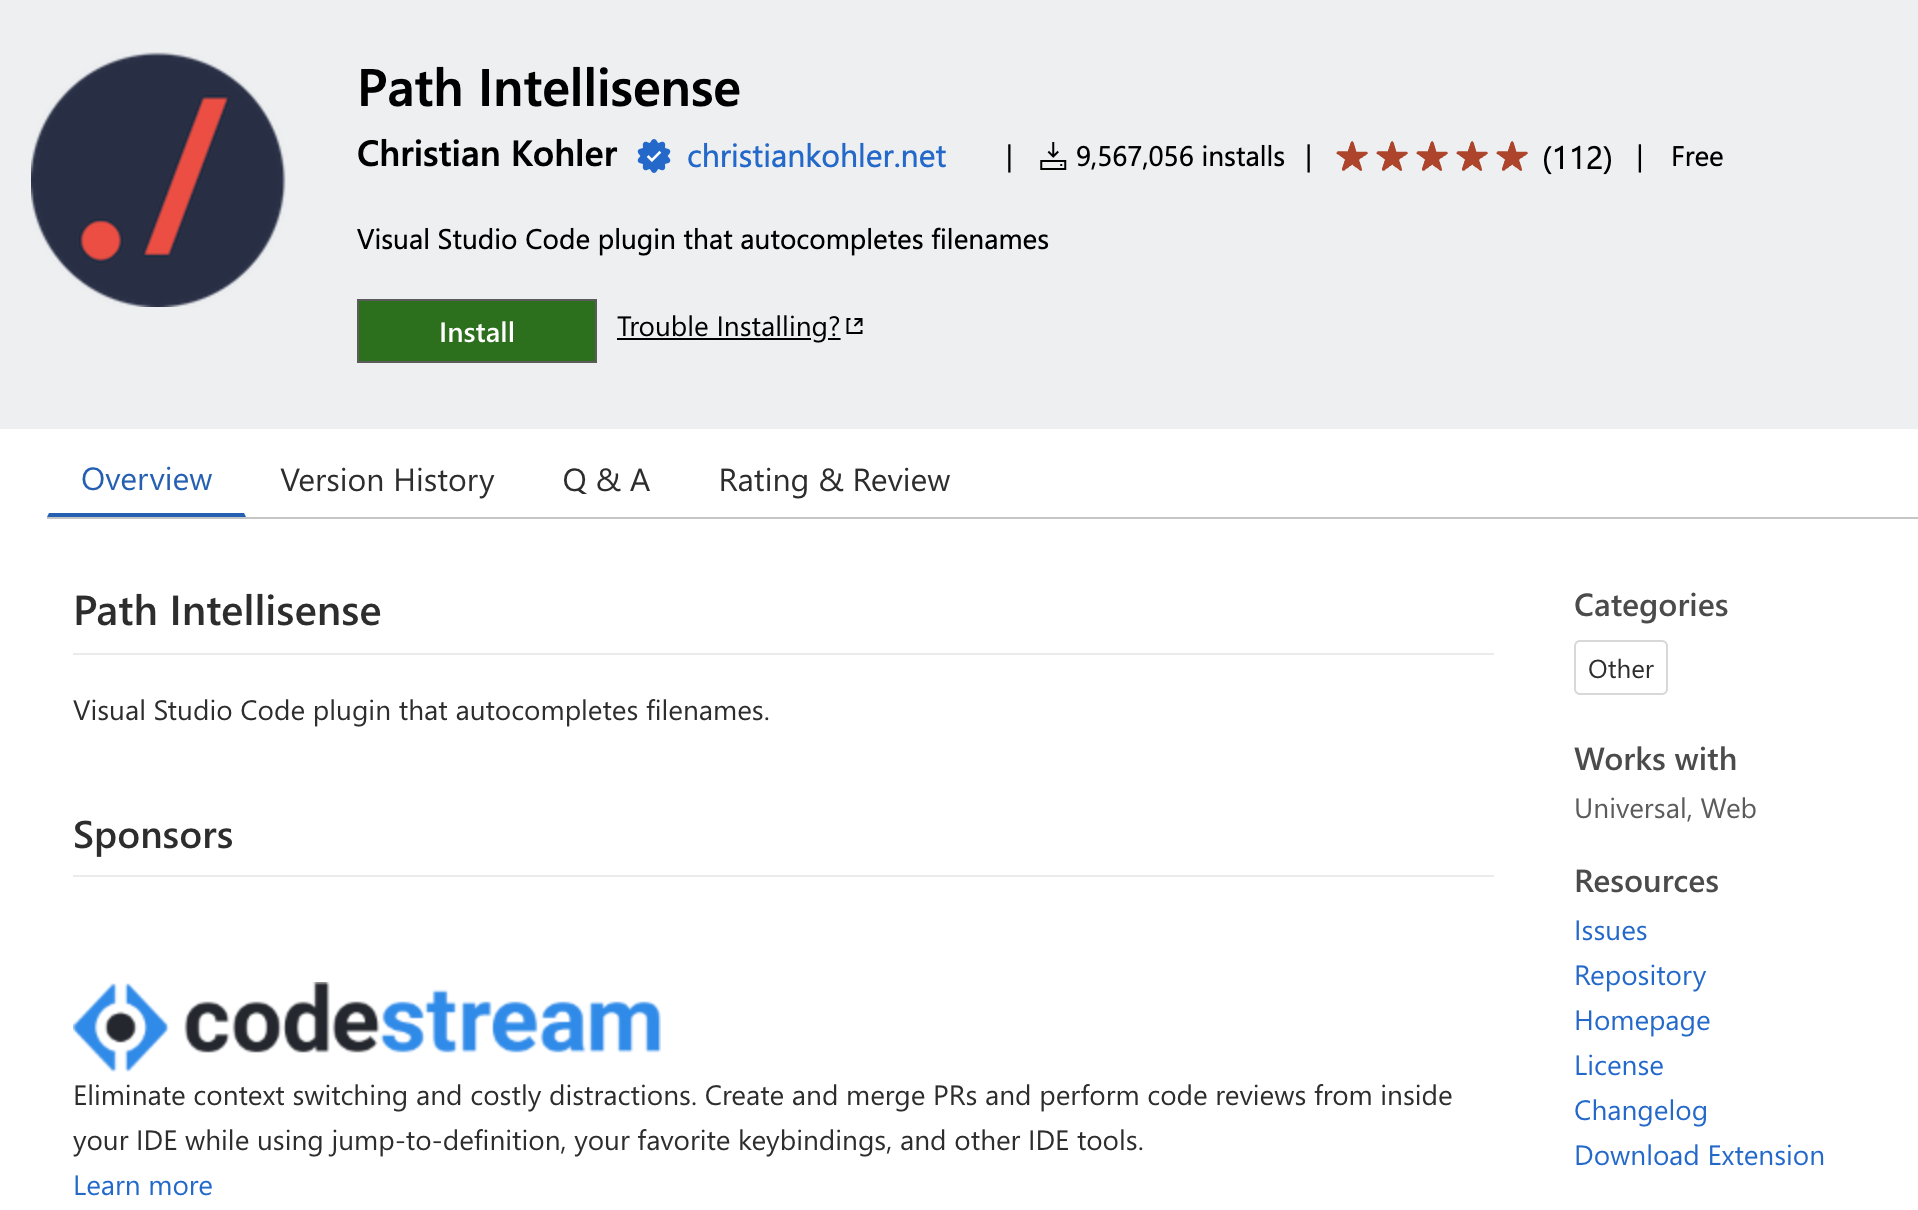Click the Categories heading
The image size is (1918, 1210).
[x=1650, y=605]
